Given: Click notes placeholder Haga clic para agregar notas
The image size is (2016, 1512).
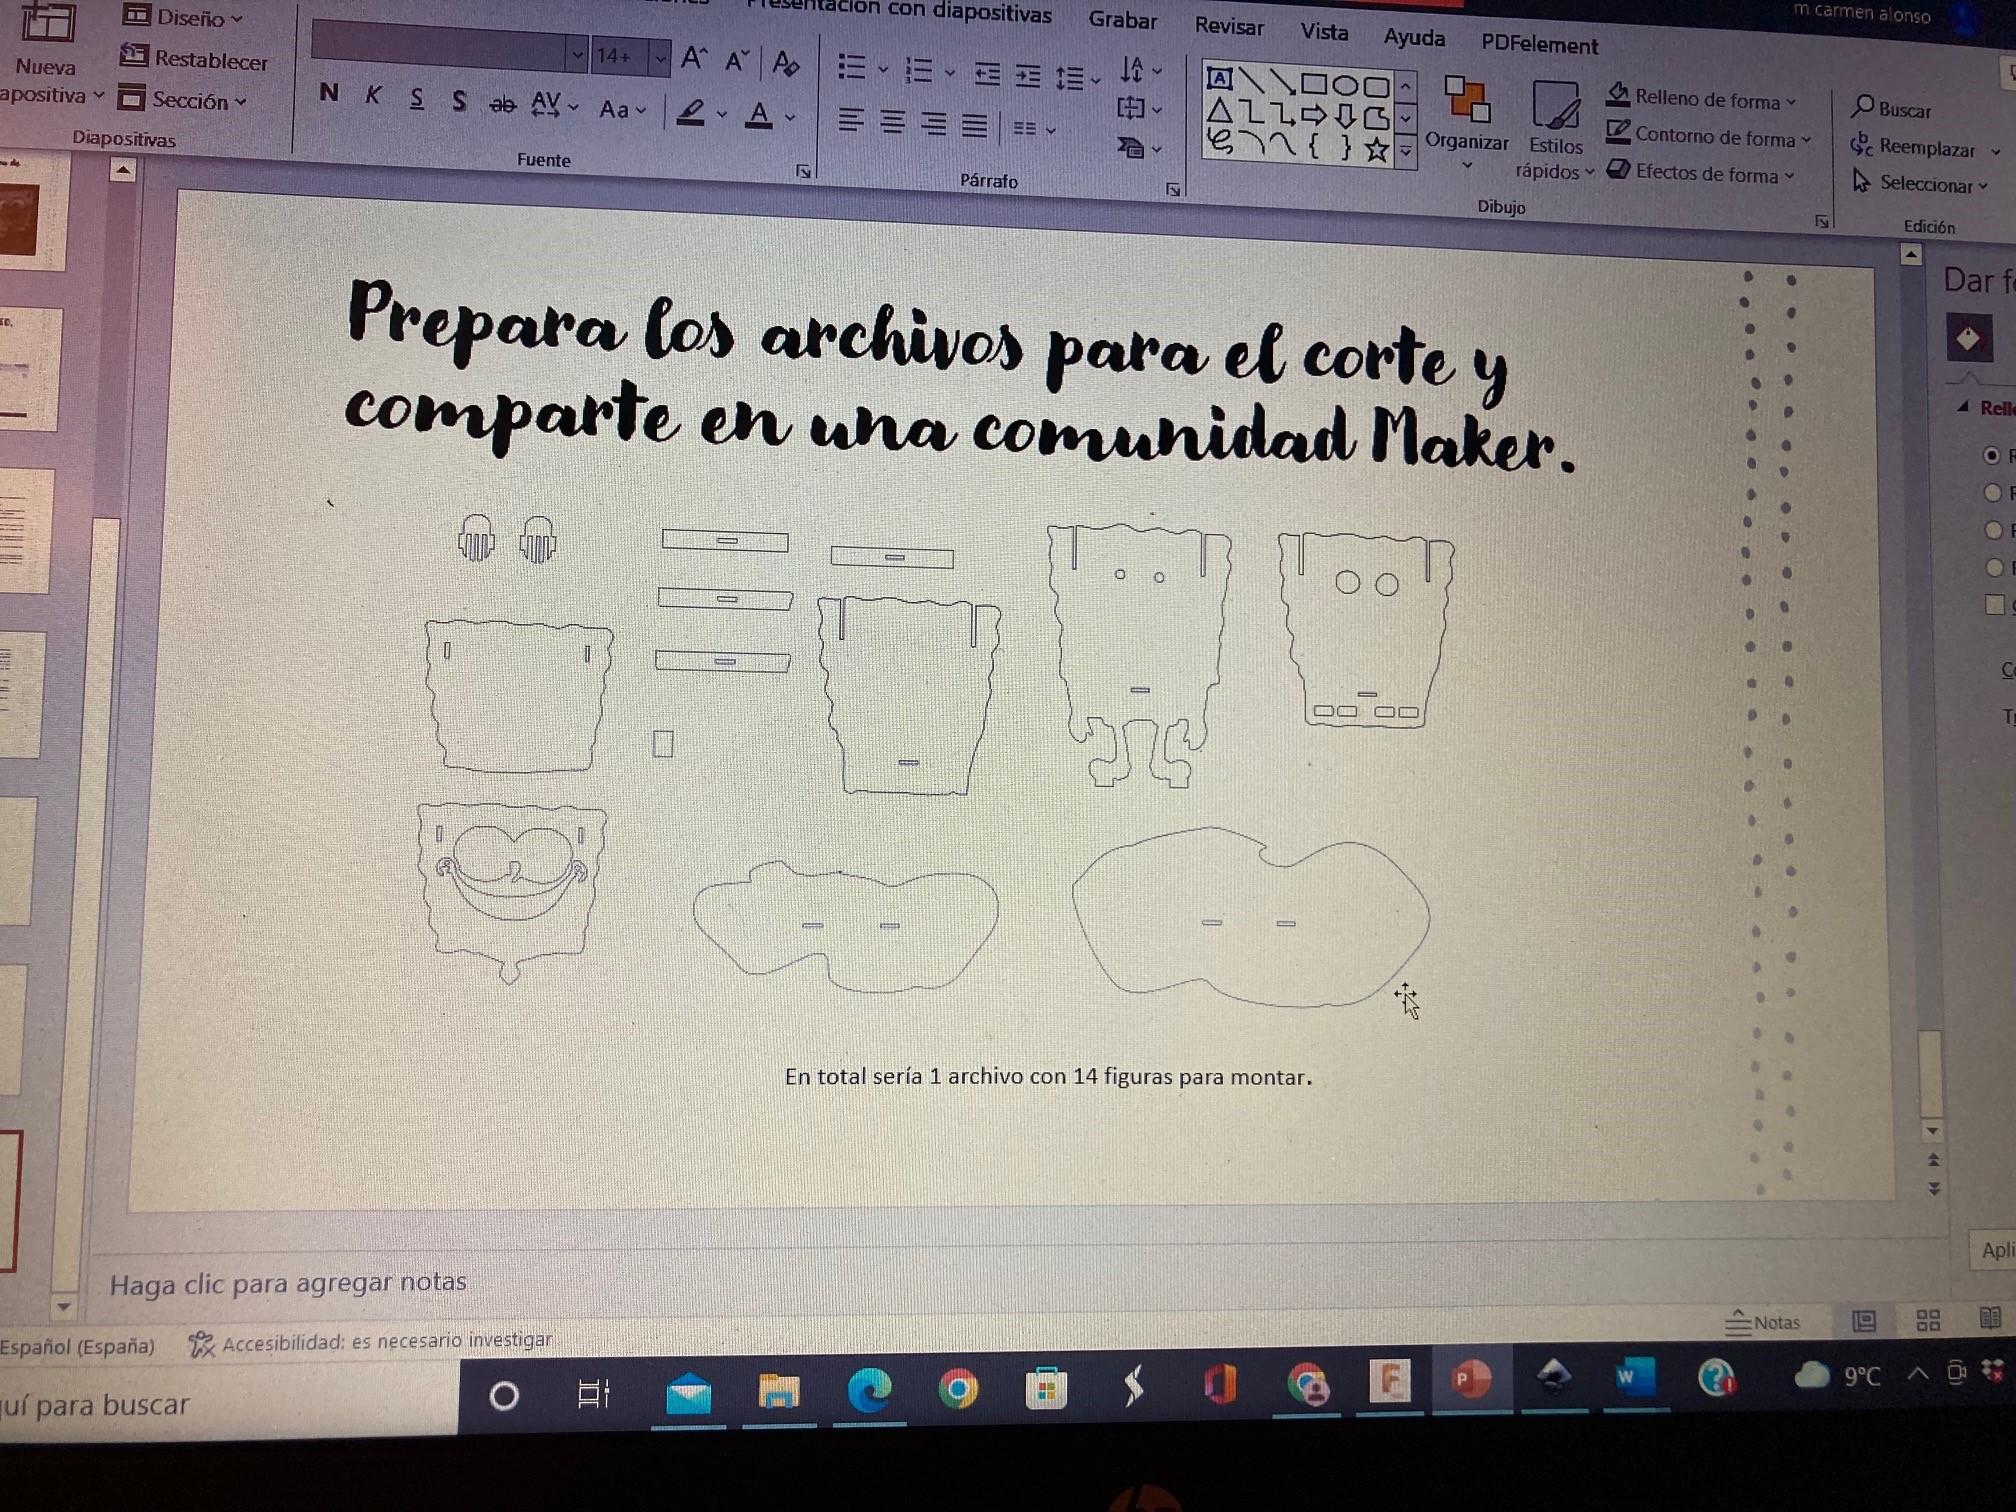Looking at the screenshot, I should [288, 1283].
